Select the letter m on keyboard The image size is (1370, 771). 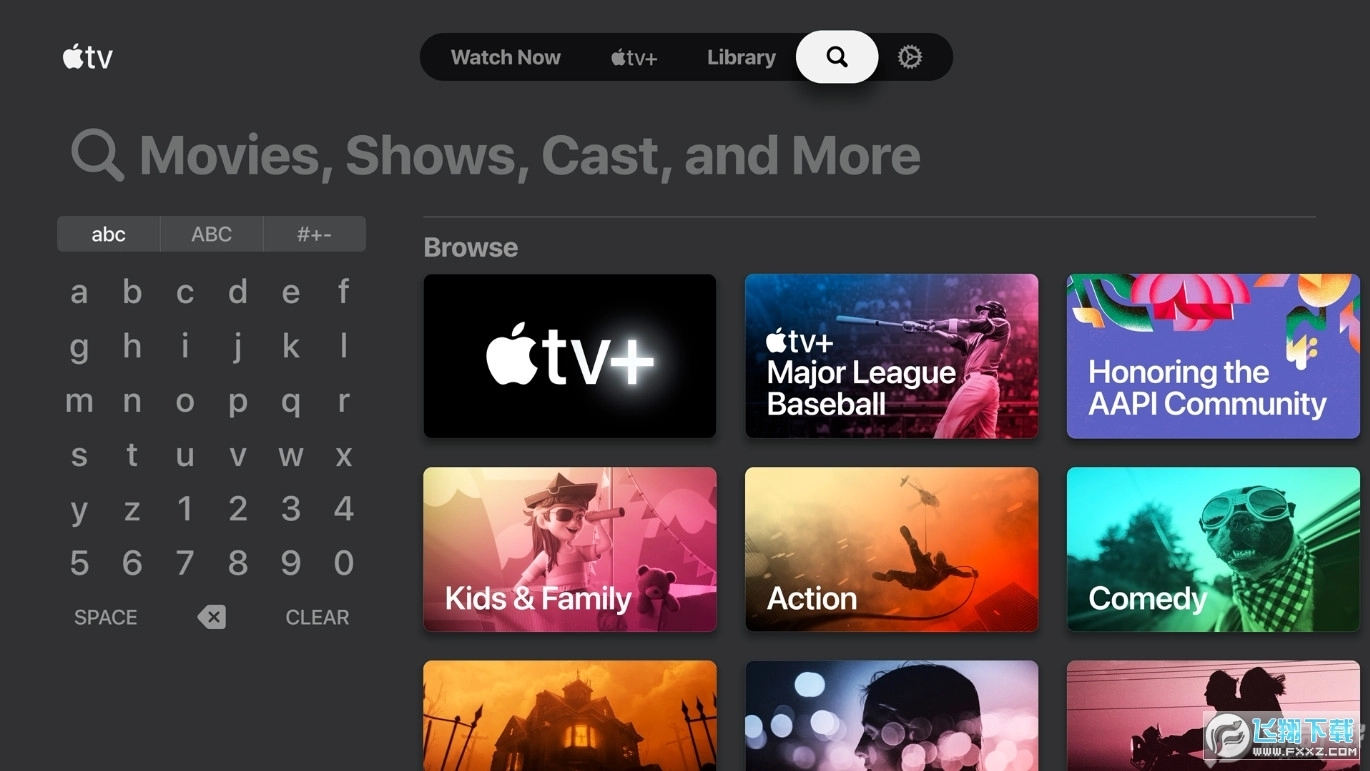tap(79, 401)
